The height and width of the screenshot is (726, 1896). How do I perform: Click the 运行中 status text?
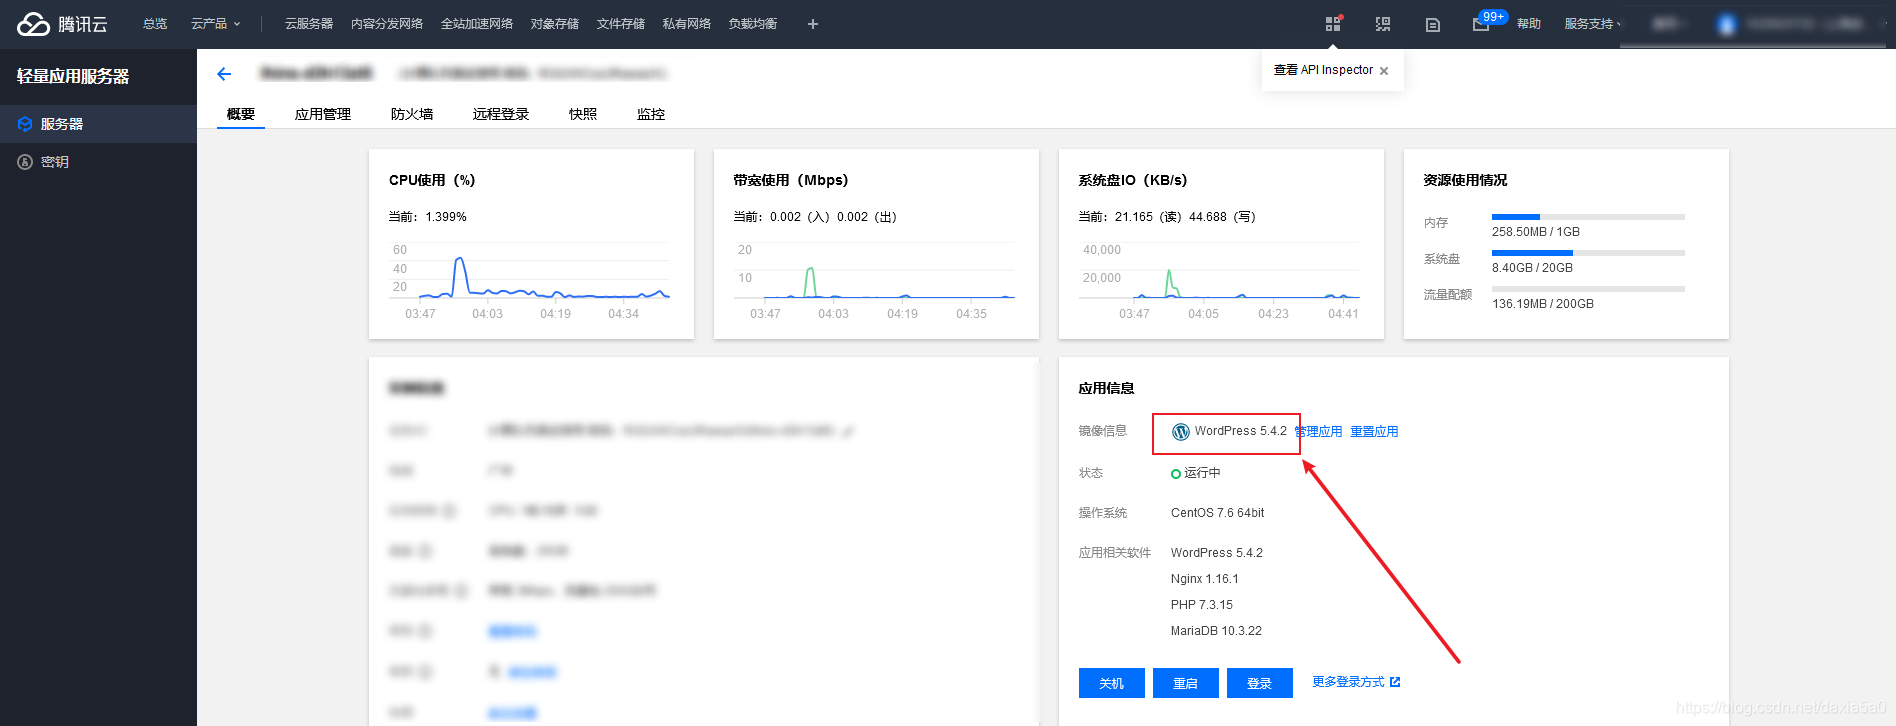pyautogui.click(x=1202, y=473)
